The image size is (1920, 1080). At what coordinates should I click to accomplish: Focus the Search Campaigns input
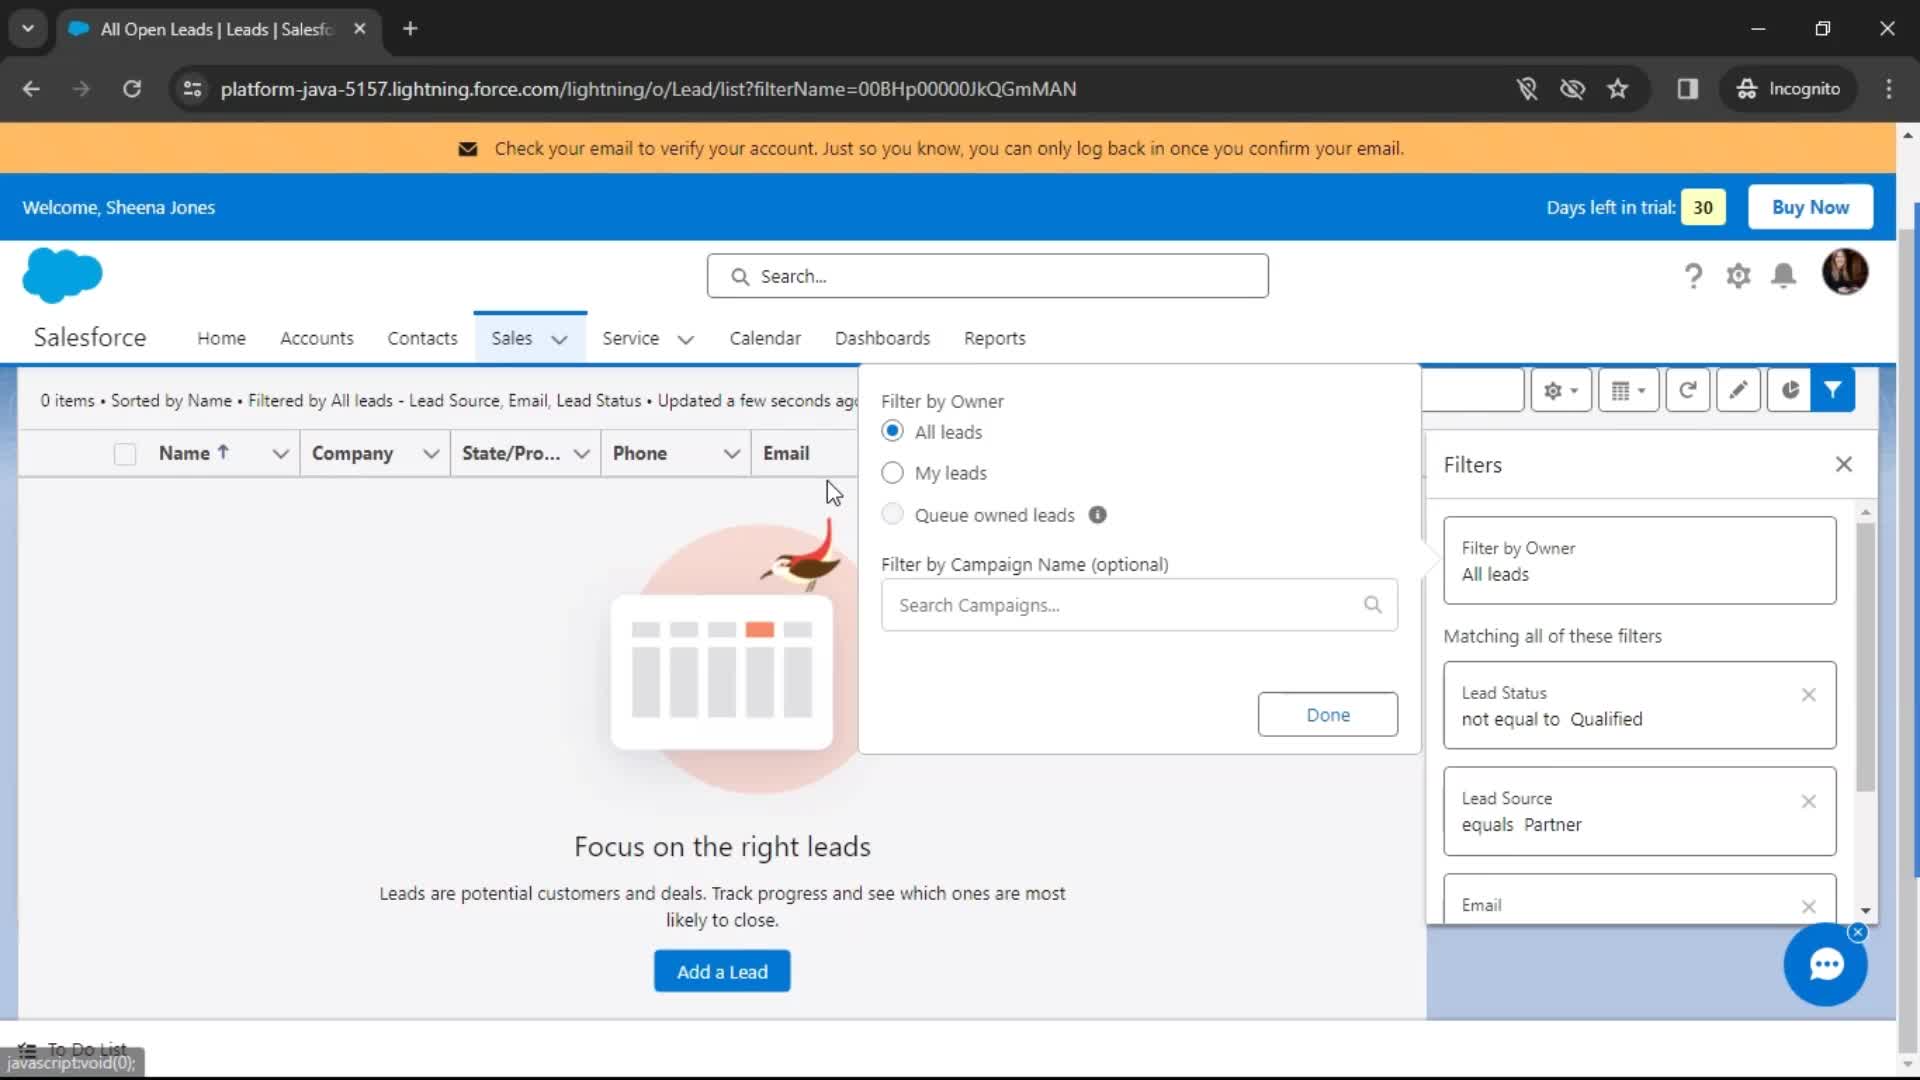(1139, 604)
